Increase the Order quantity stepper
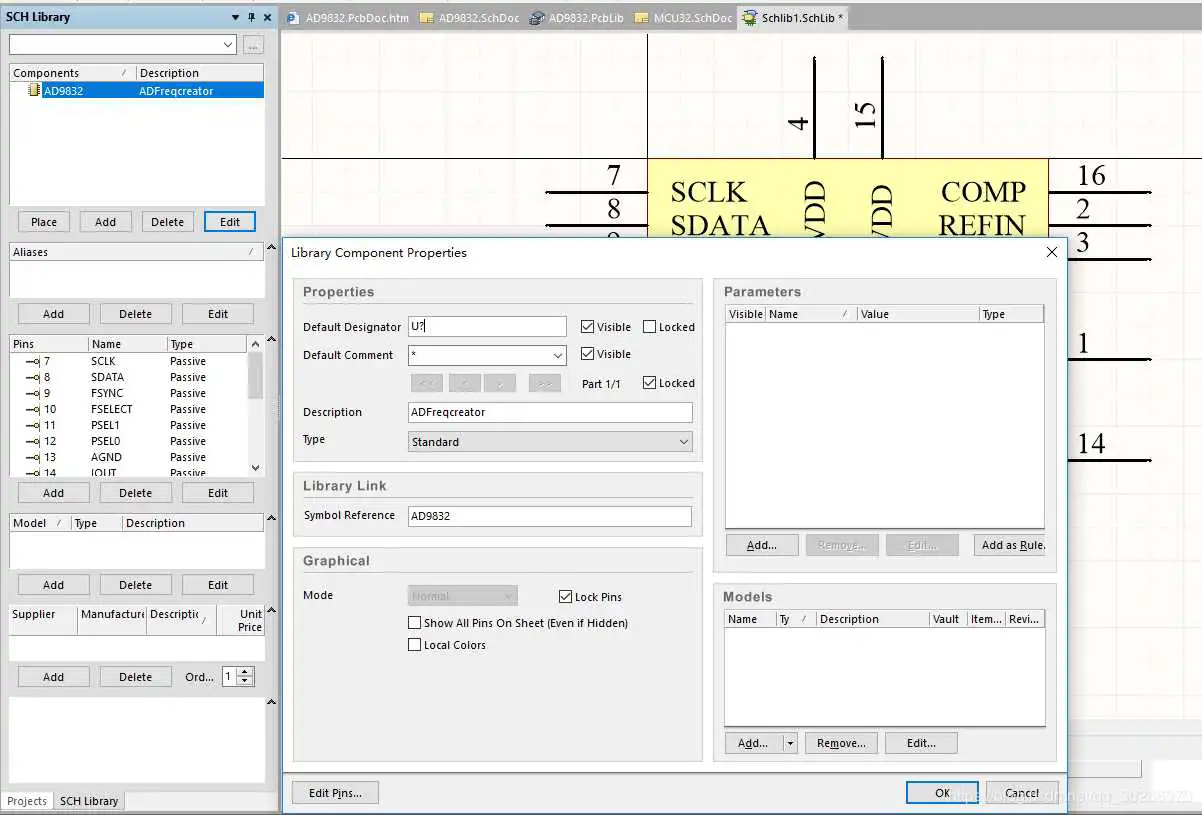This screenshot has width=1202, height=815. 247,672
